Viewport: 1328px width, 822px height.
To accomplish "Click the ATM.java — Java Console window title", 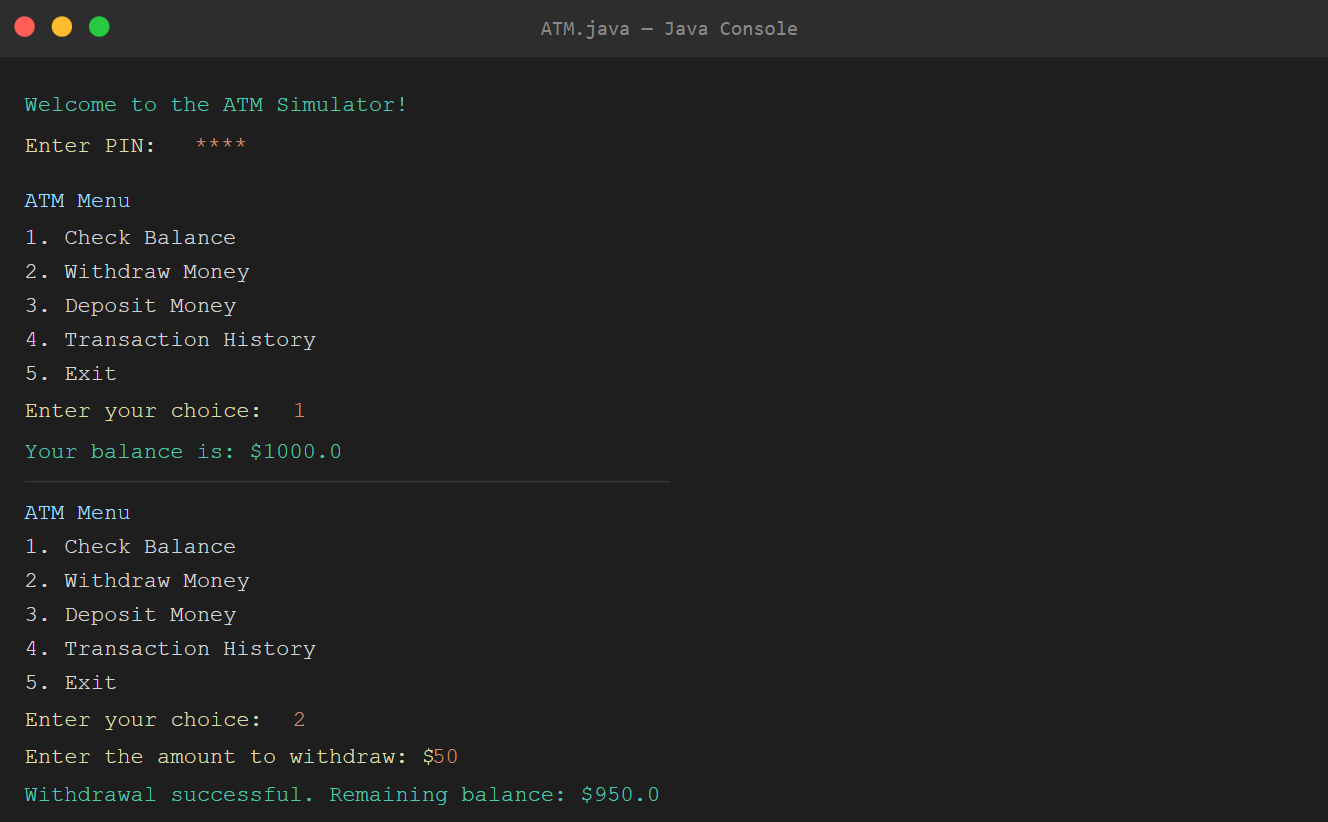I will (668, 29).
